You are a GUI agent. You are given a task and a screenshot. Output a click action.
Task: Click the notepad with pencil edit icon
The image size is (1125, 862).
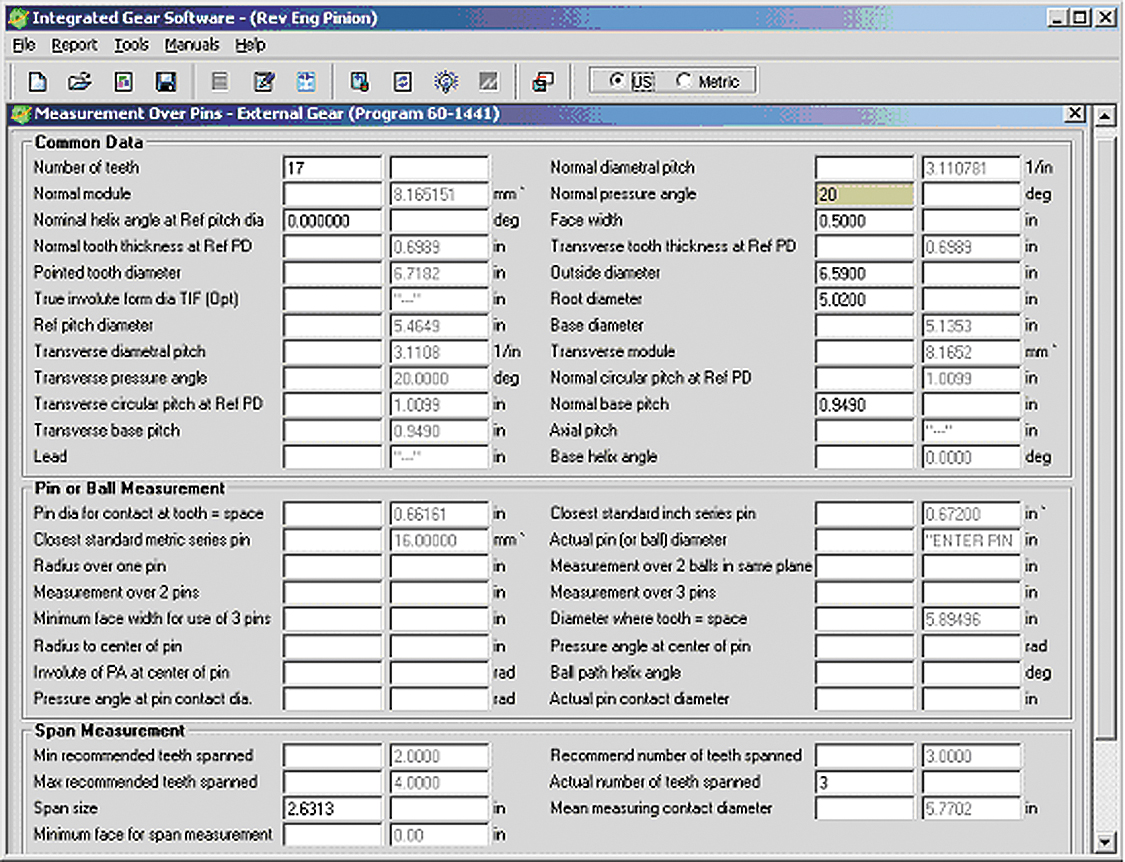click(x=264, y=82)
